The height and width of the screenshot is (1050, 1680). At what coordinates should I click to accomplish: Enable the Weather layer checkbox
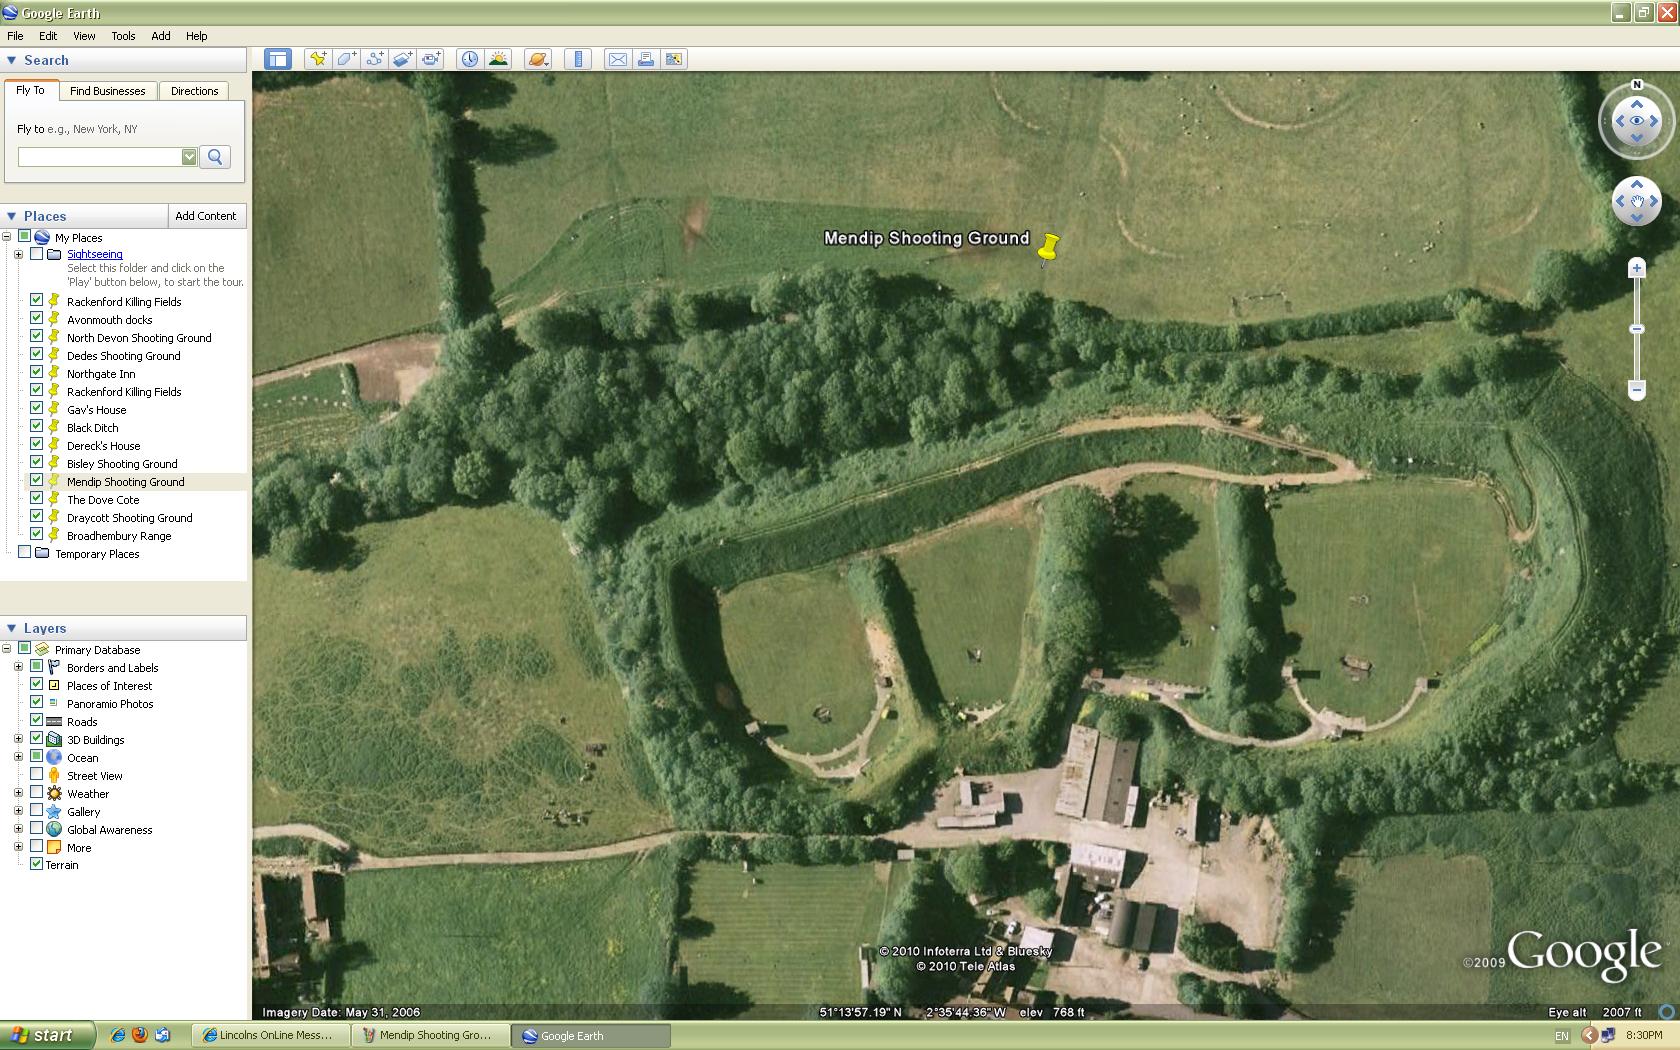37,792
